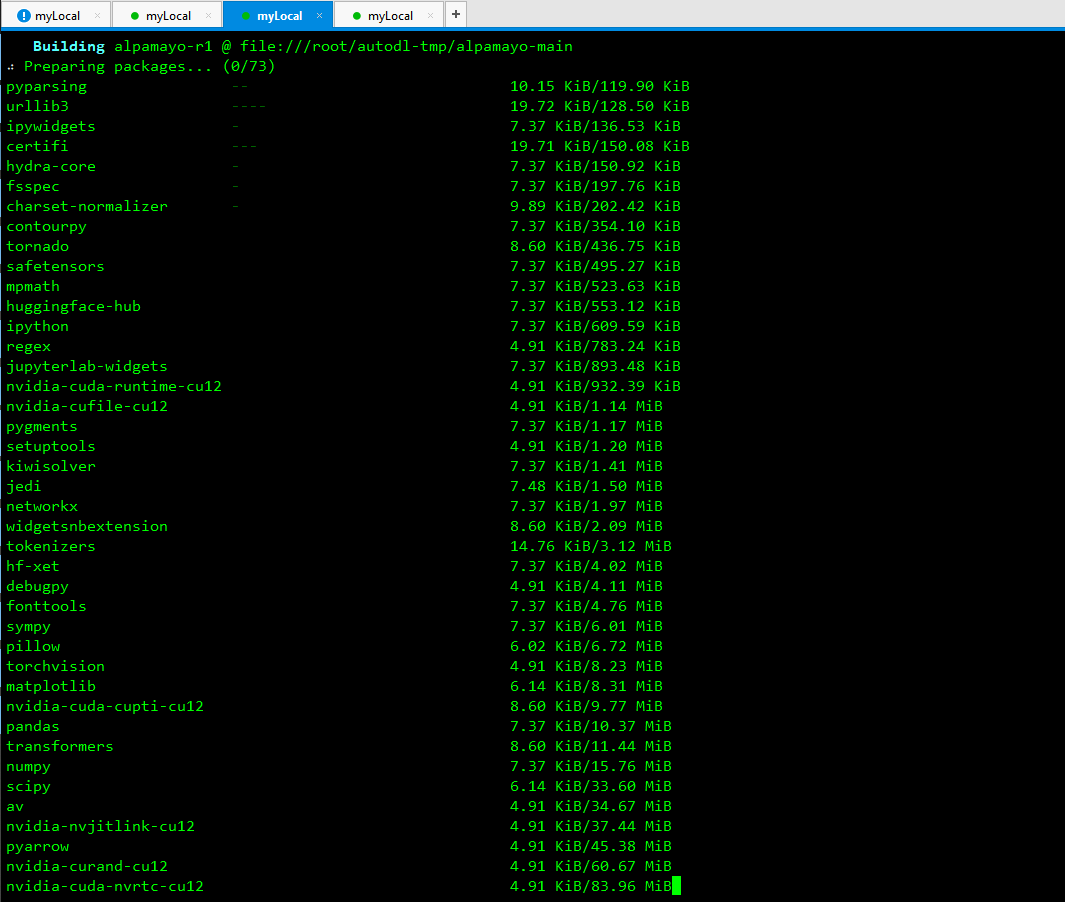Click the 'Building' word in terminal output
This screenshot has height=902, width=1065.
click(x=69, y=46)
